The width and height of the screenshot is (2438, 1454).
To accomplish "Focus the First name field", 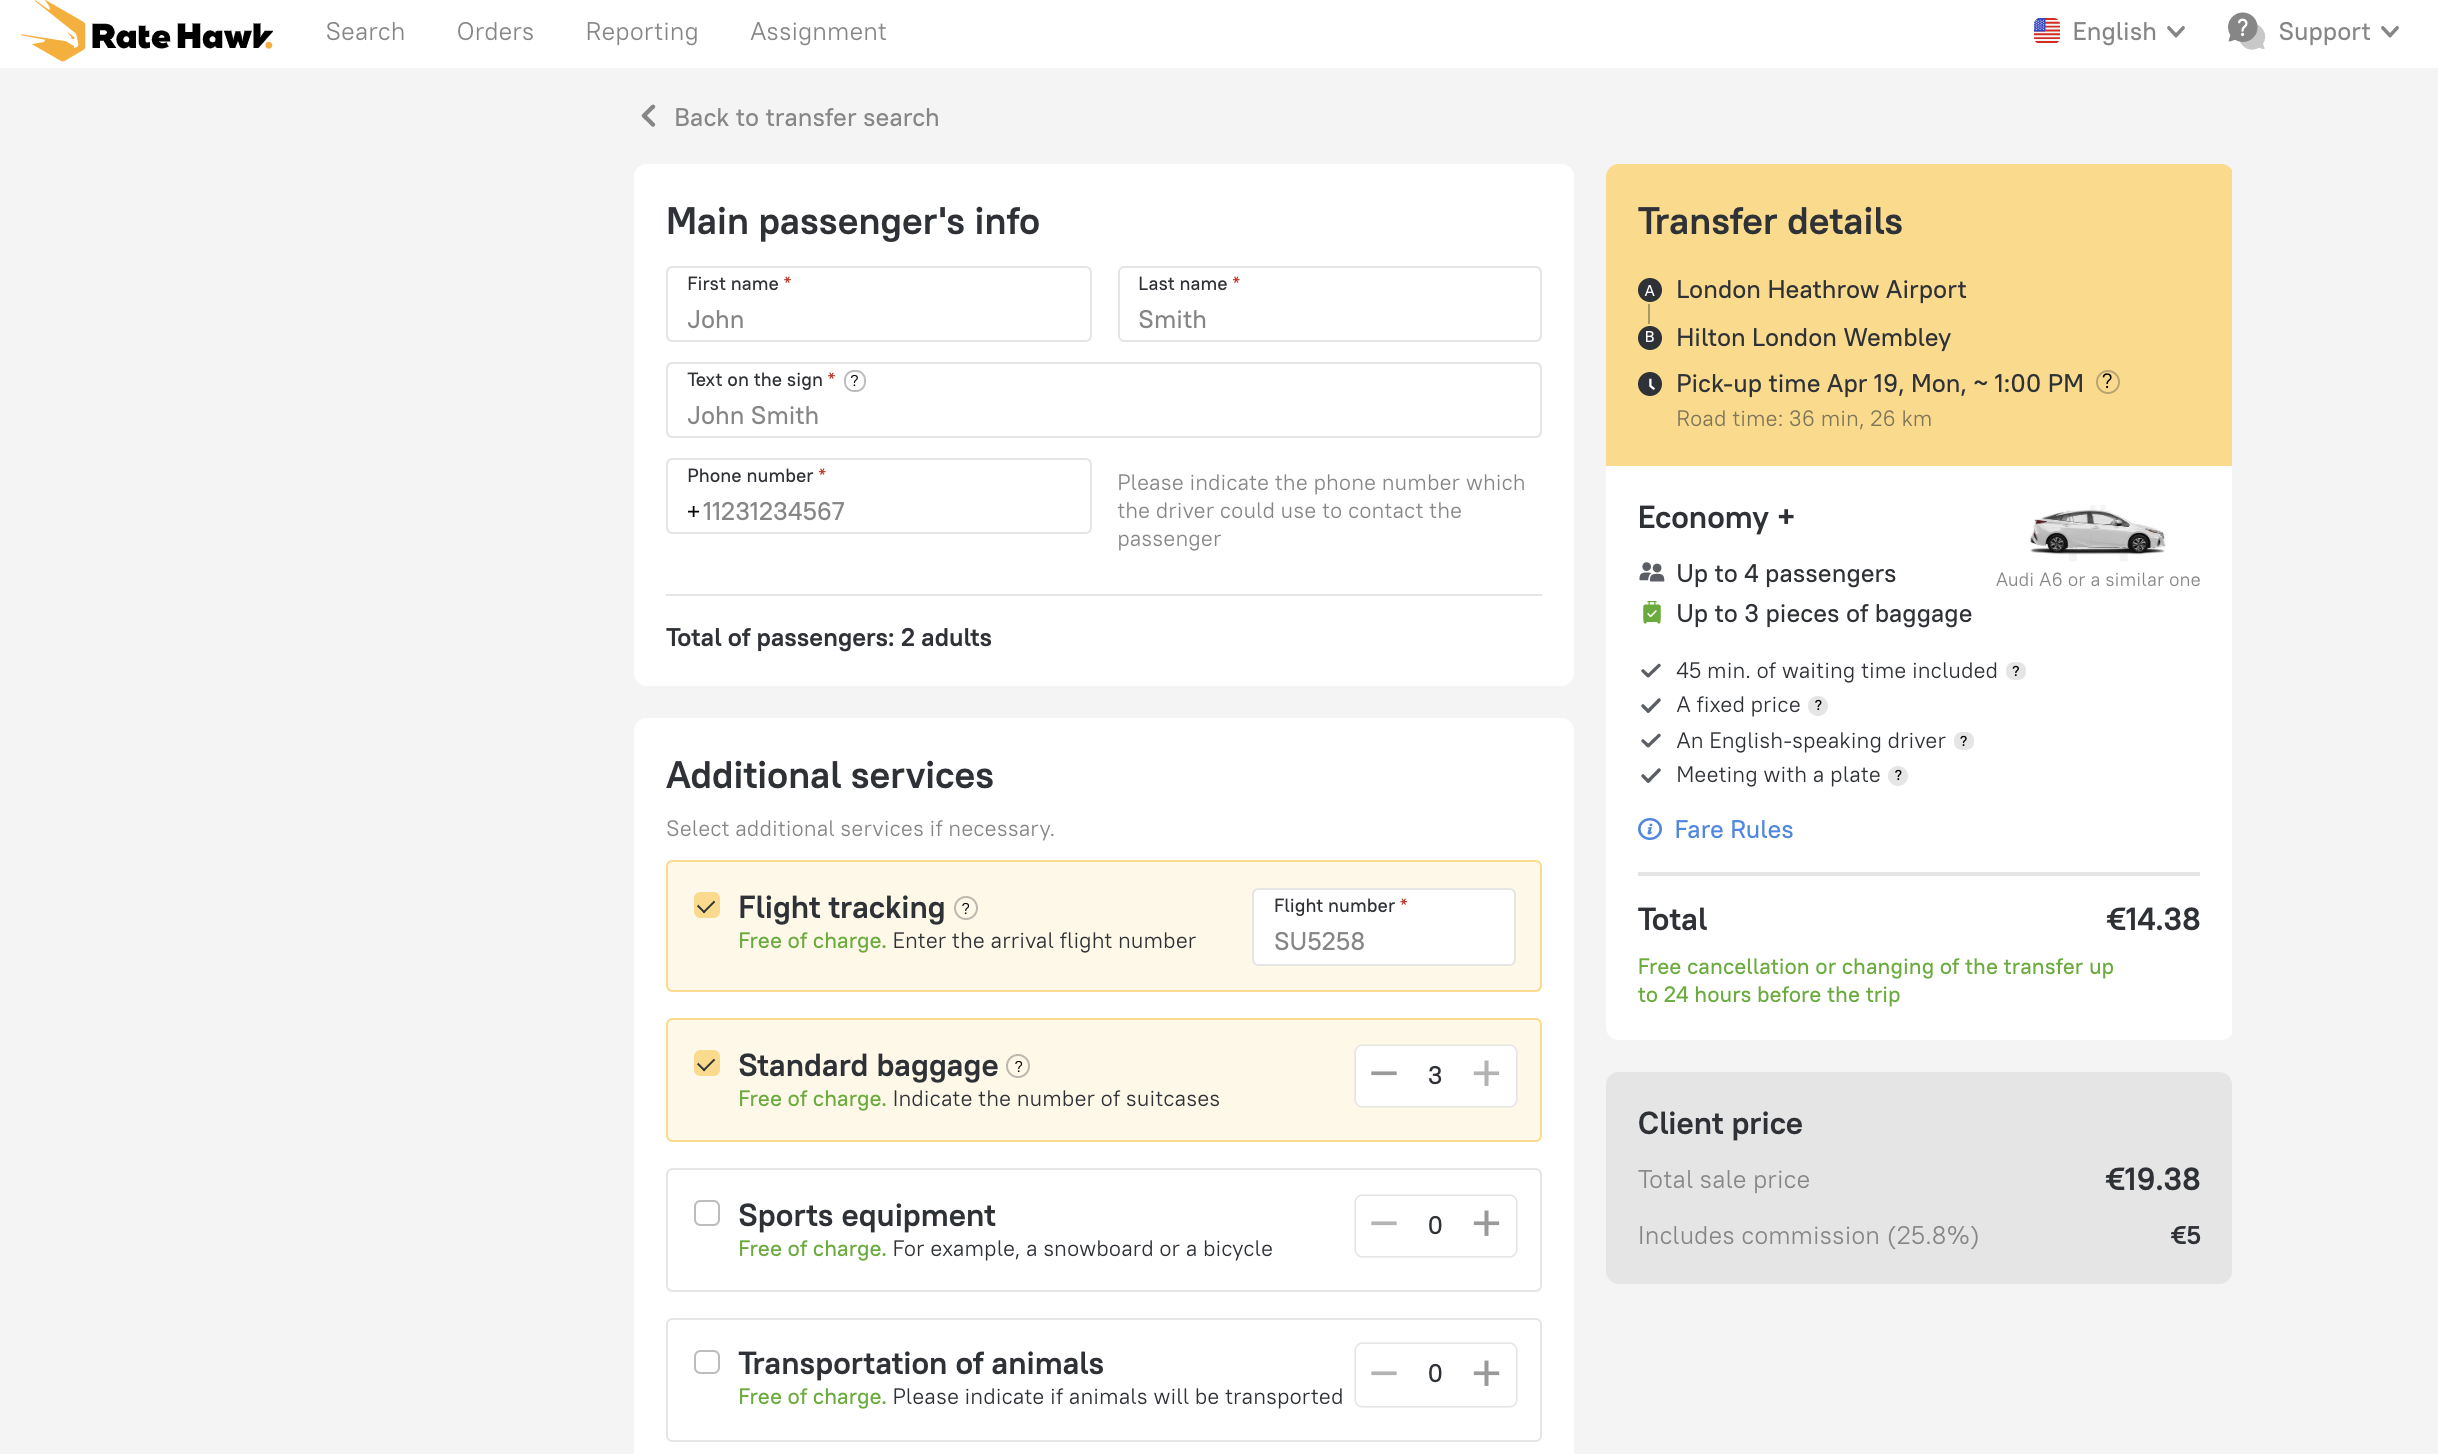I will click(879, 304).
